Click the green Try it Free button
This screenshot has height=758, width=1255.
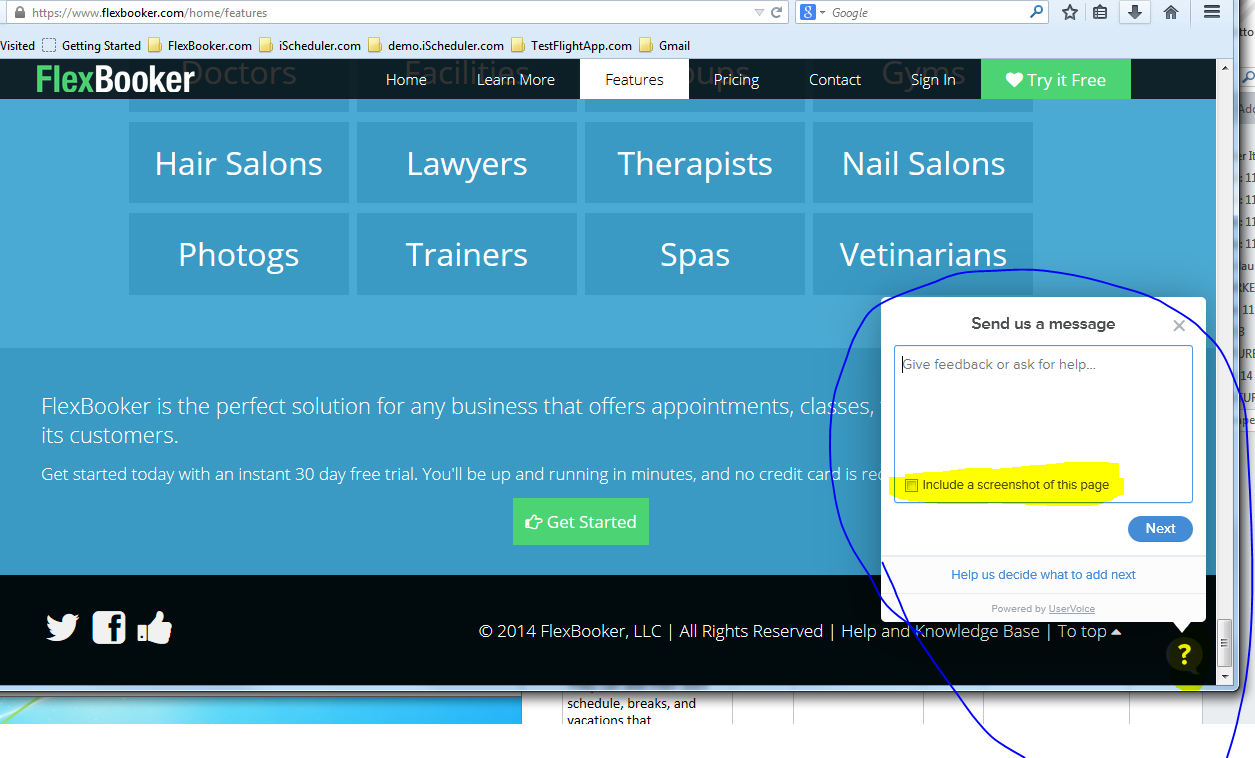coord(1056,80)
